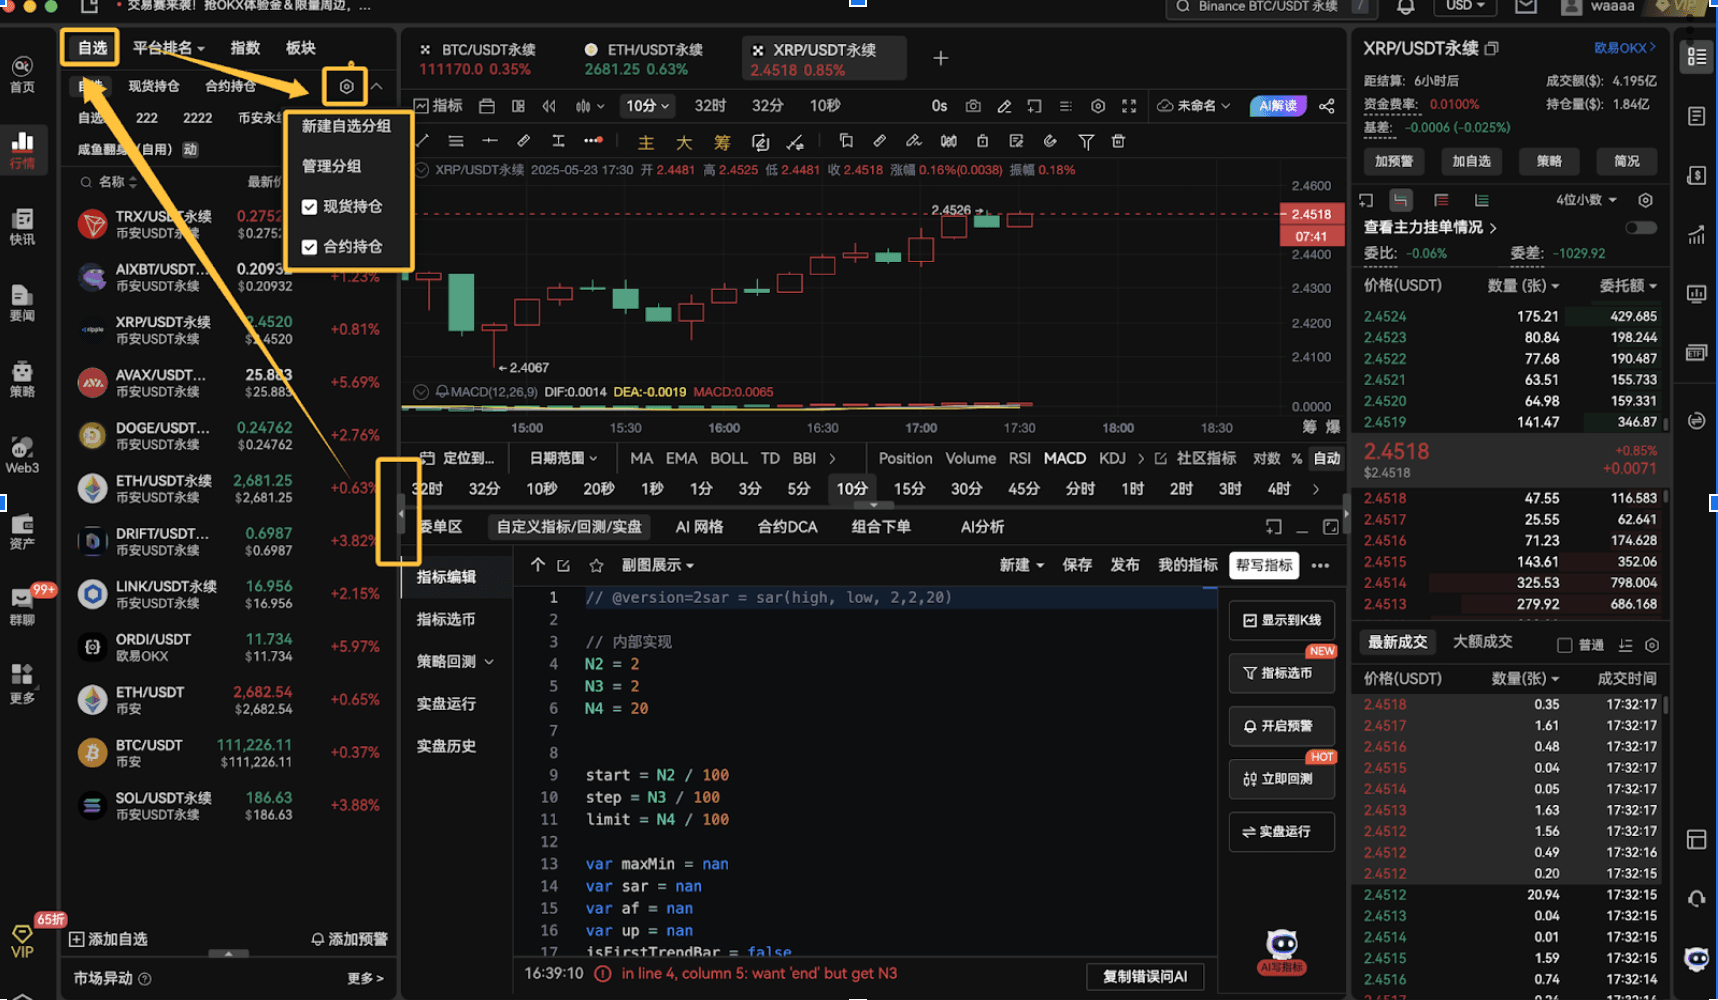Expand the 策略回测 submenu
The image size is (1718, 1000).
[x=455, y=661]
